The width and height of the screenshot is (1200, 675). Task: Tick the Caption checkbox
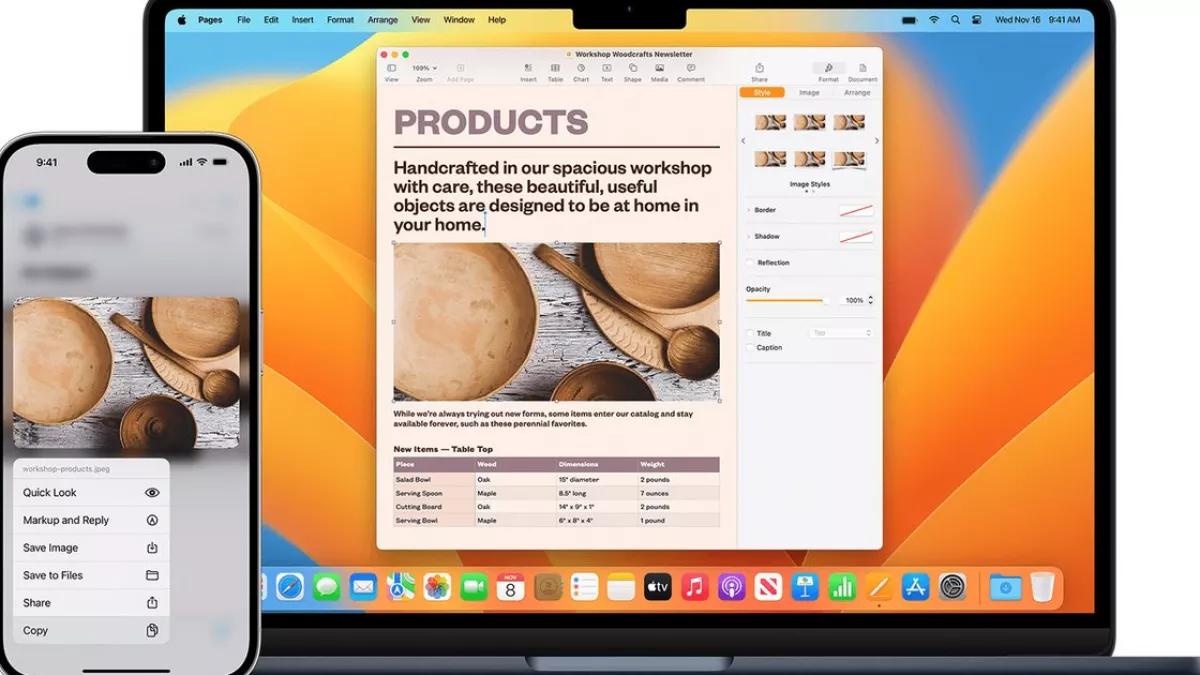pyautogui.click(x=750, y=348)
